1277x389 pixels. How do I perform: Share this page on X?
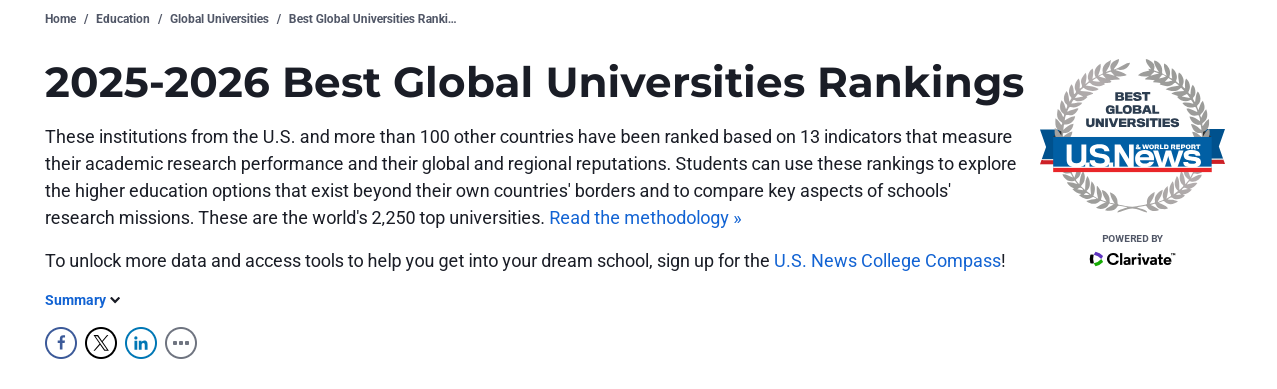click(101, 343)
